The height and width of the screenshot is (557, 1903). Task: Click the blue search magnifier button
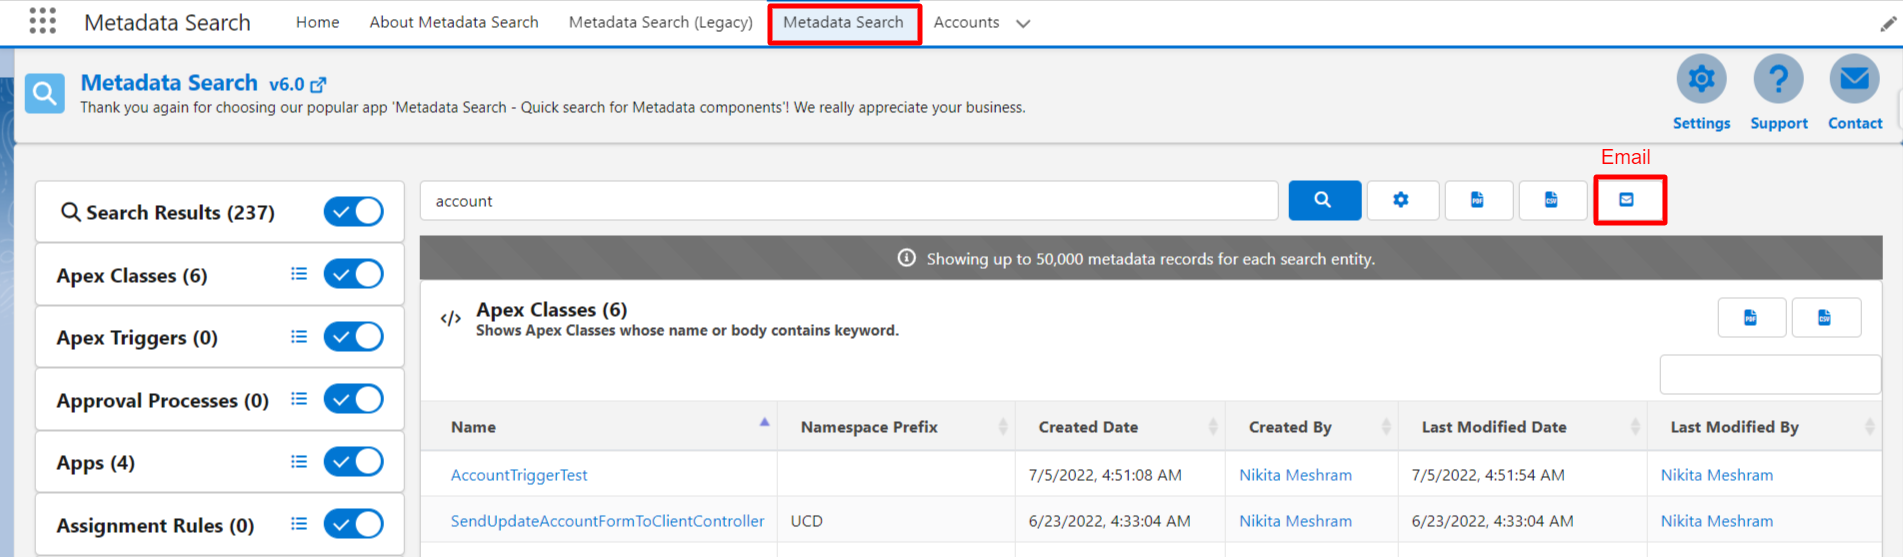click(x=1324, y=200)
